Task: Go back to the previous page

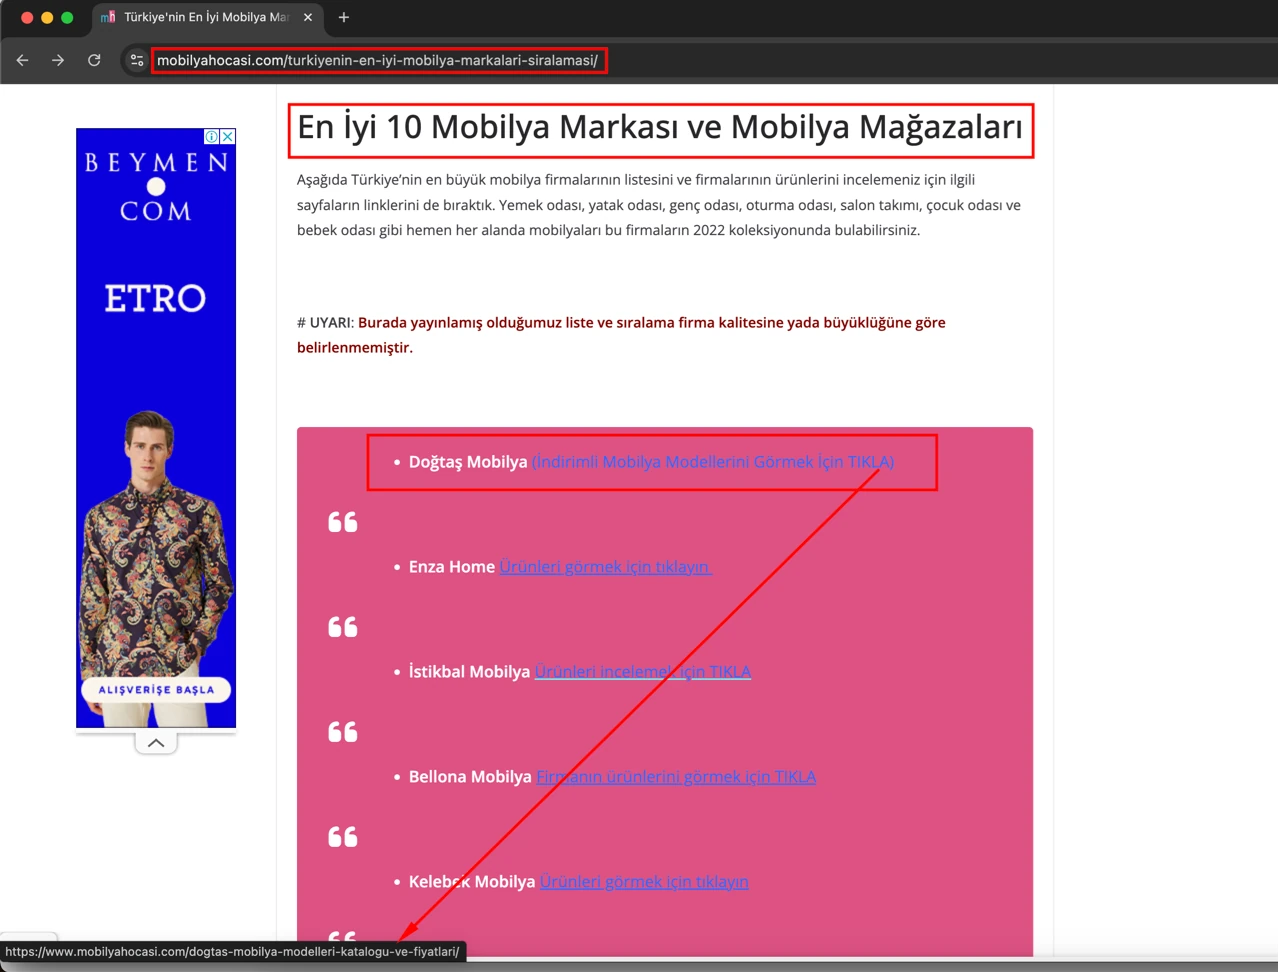Action: 22,60
